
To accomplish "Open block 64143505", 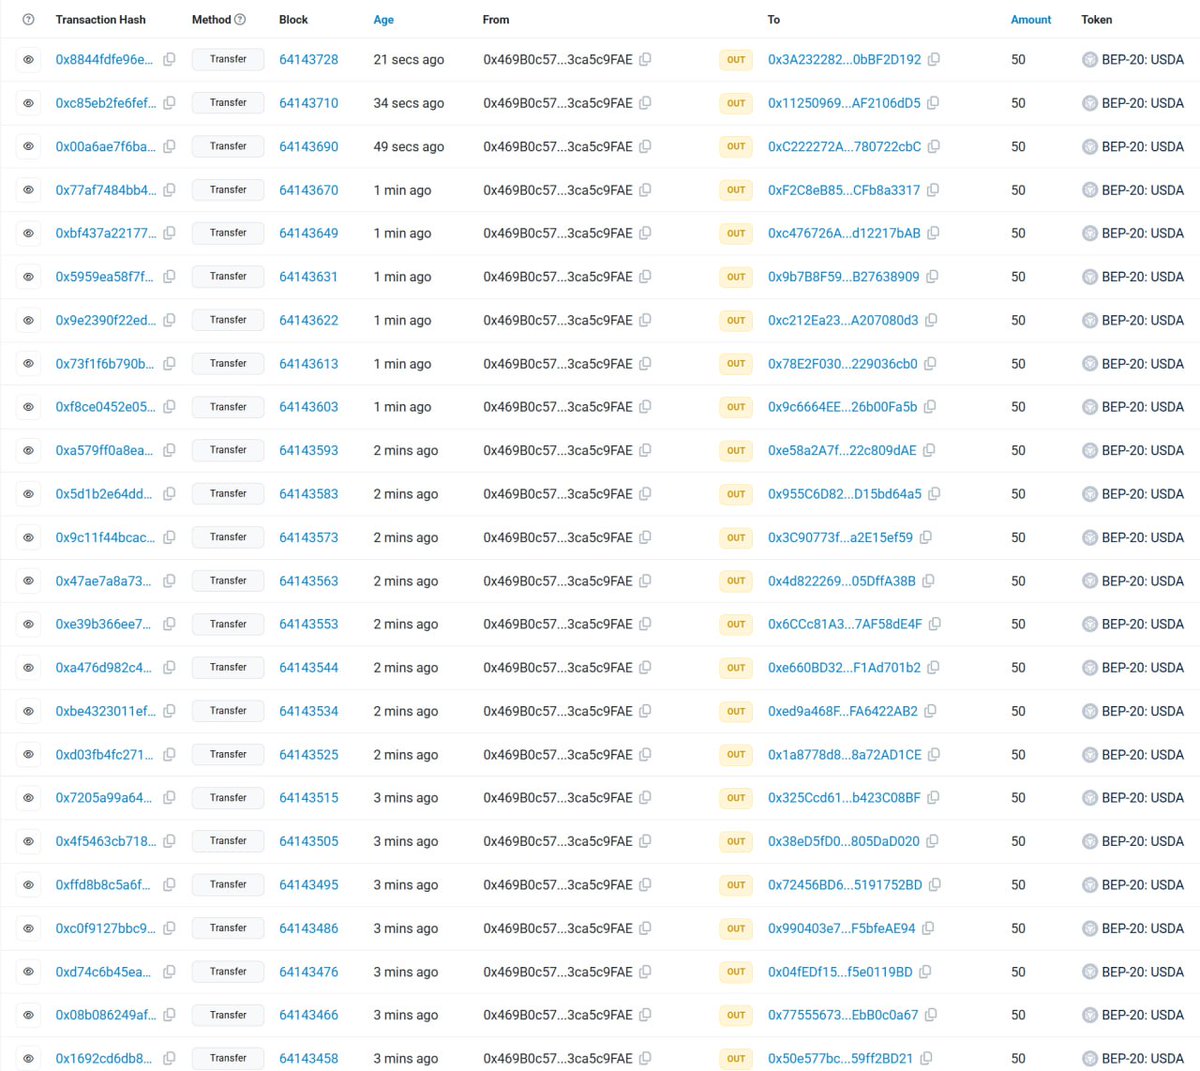I will click(x=309, y=841).
